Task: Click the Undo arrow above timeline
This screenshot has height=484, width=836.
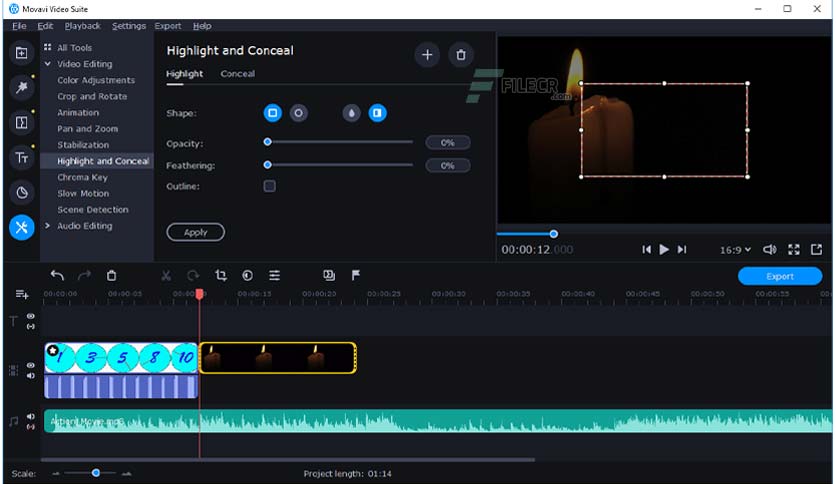Action: click(x=57, y=276)
